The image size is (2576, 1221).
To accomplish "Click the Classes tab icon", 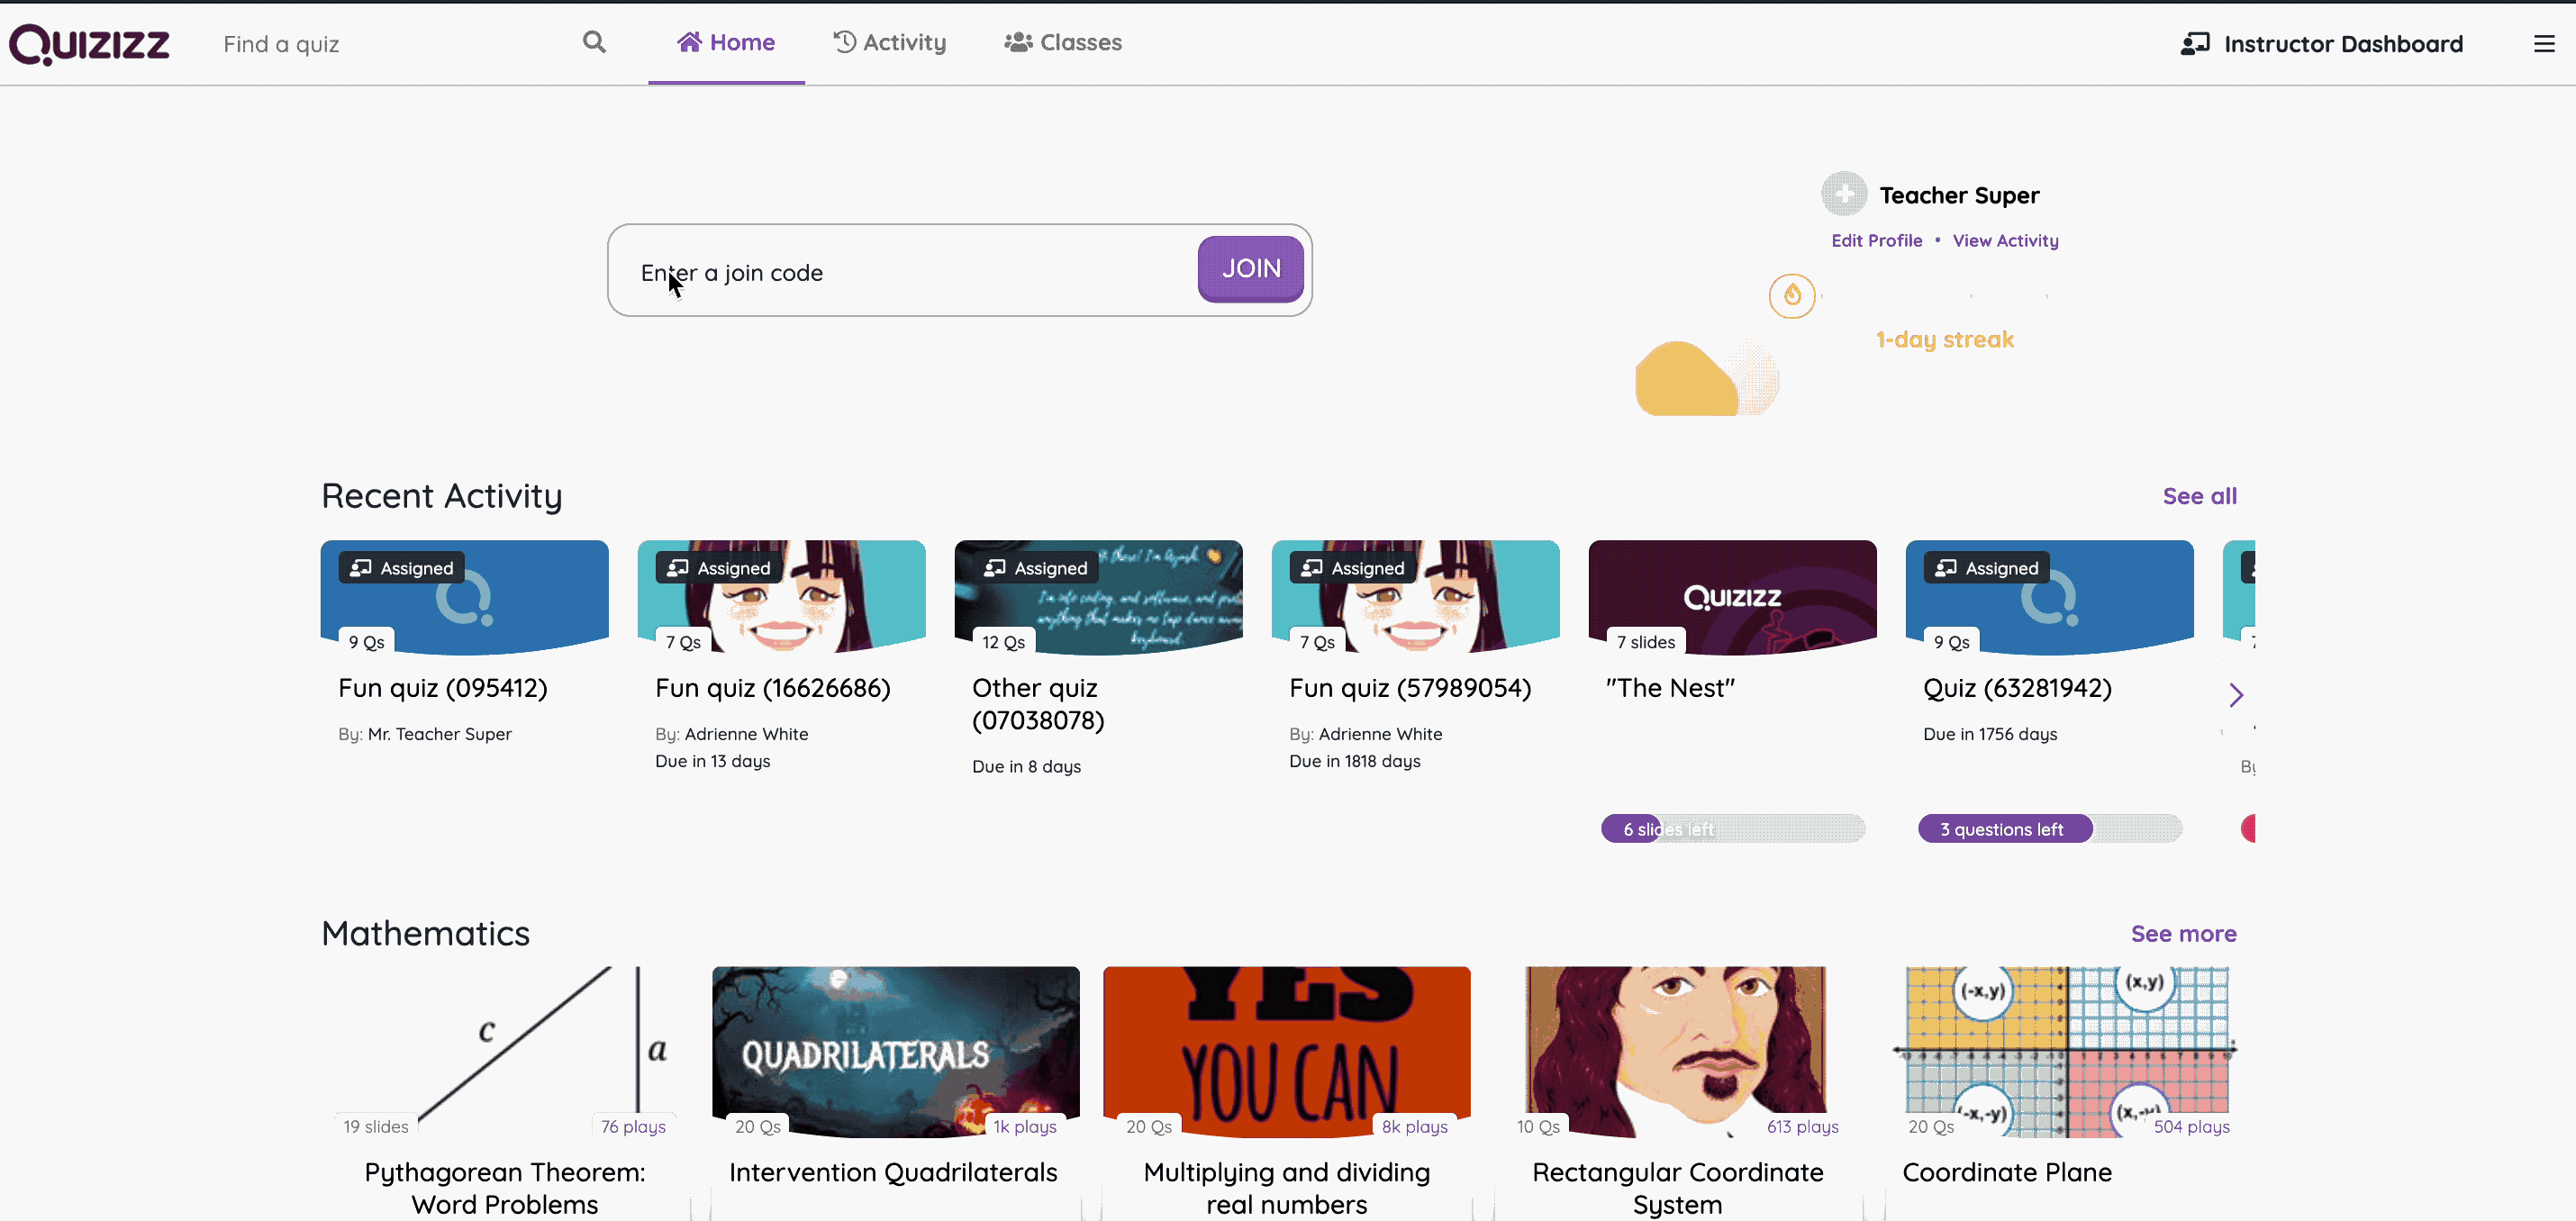I will click(x=1019, y=42).
